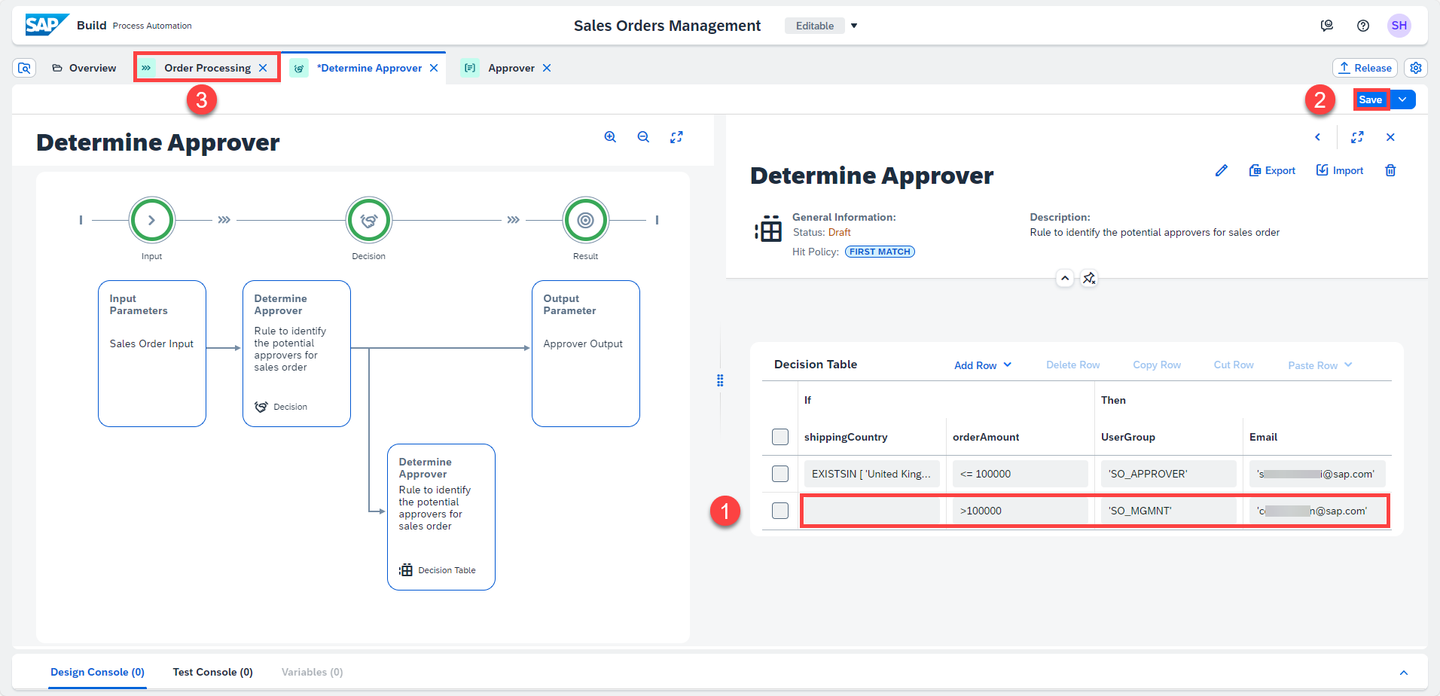Click the back chevron in side panel
Screen dimensions: 1440x696
(x=1318, y=137)
